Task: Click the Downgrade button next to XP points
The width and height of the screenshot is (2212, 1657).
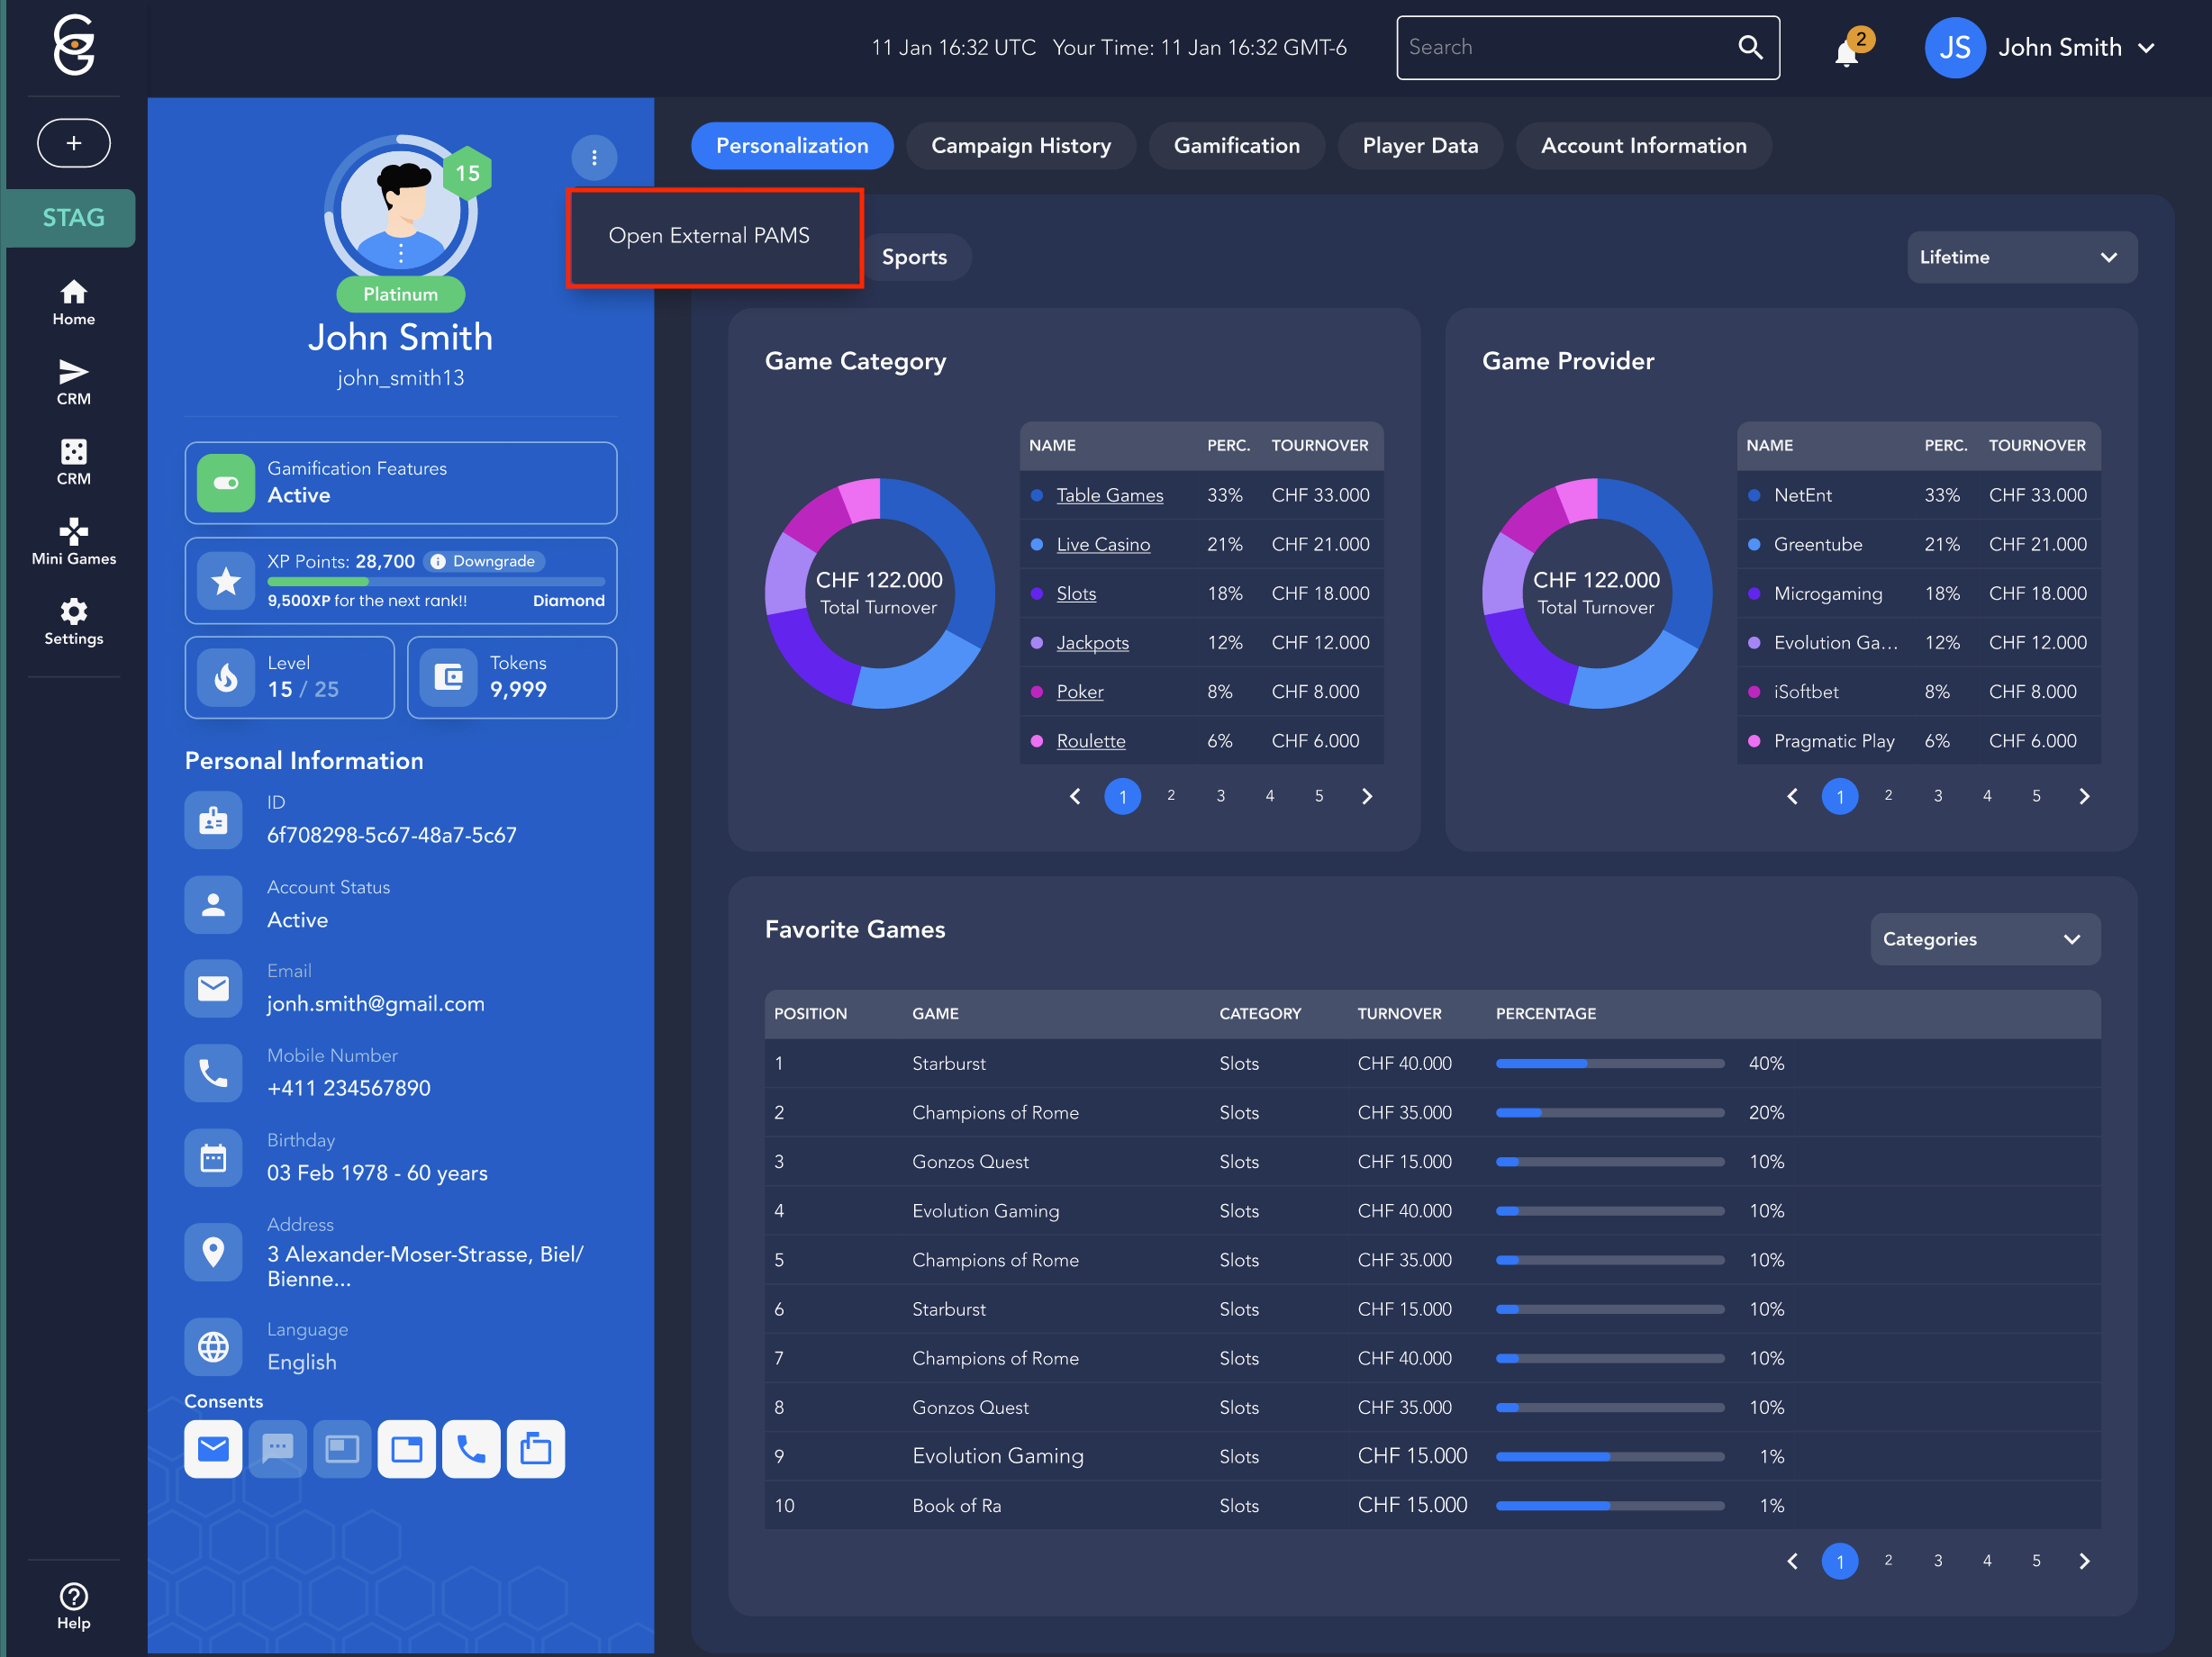Action: (x=485, y=561)
